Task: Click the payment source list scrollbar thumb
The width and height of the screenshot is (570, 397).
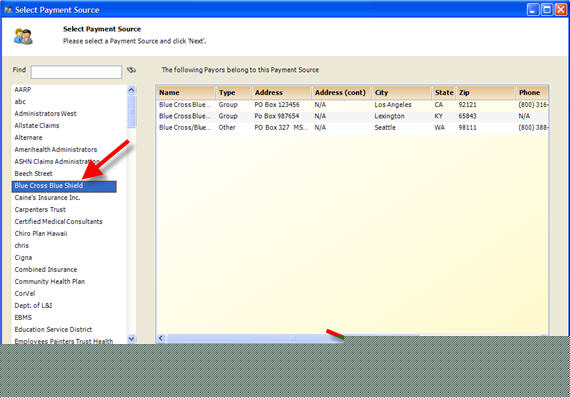Action: click(x=132, y=112)
